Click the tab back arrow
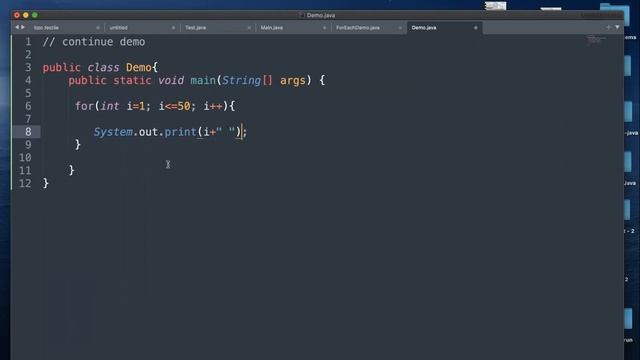Viewport: 640px width, 360px height. [17, 27]
